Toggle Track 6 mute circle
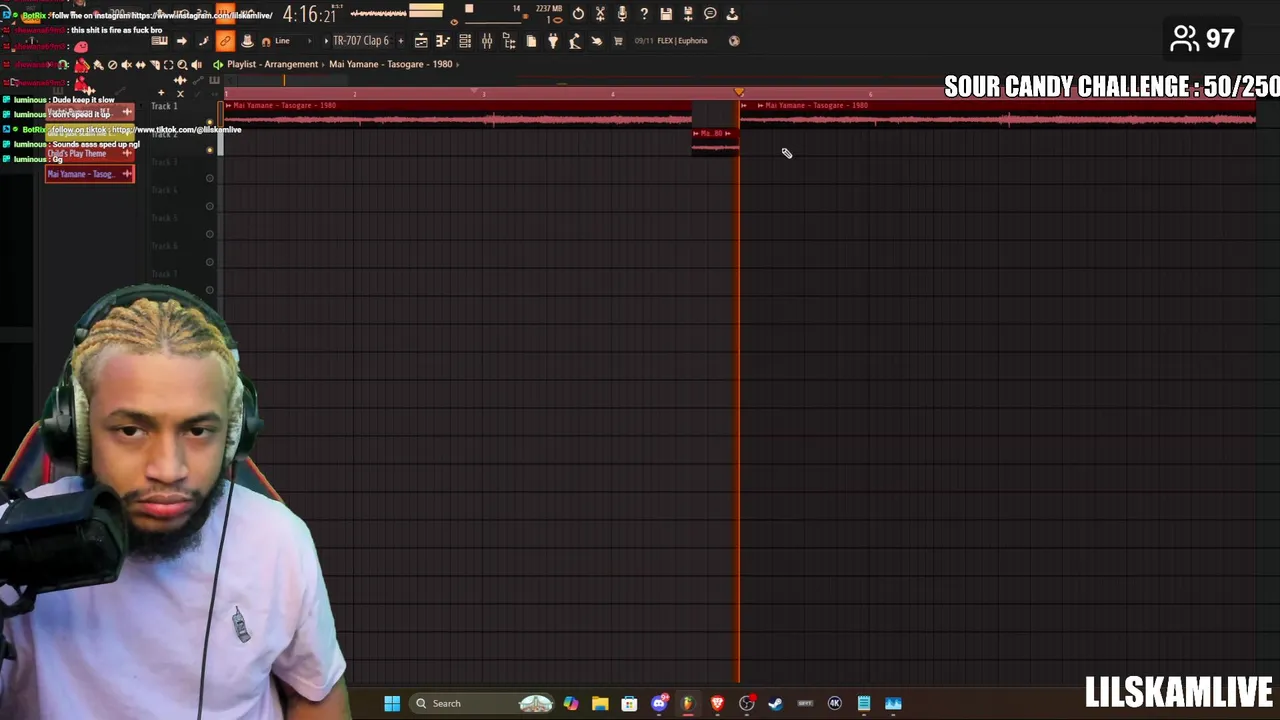Screen dimensions: 1280x720 [210, 262]
